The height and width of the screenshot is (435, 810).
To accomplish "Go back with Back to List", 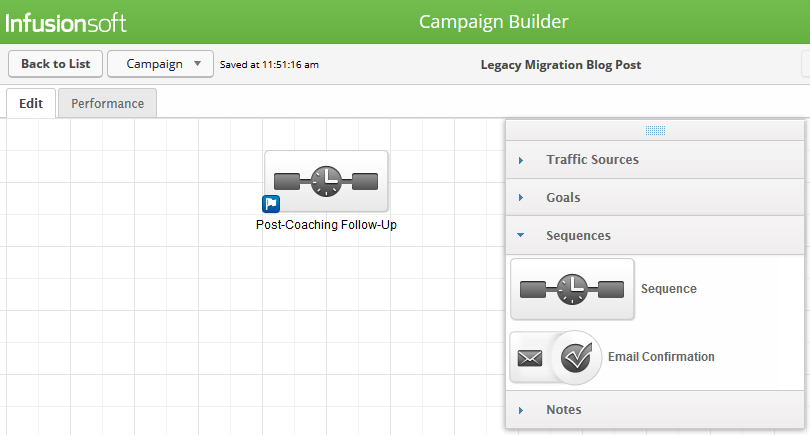I will [x=55, y=64].
